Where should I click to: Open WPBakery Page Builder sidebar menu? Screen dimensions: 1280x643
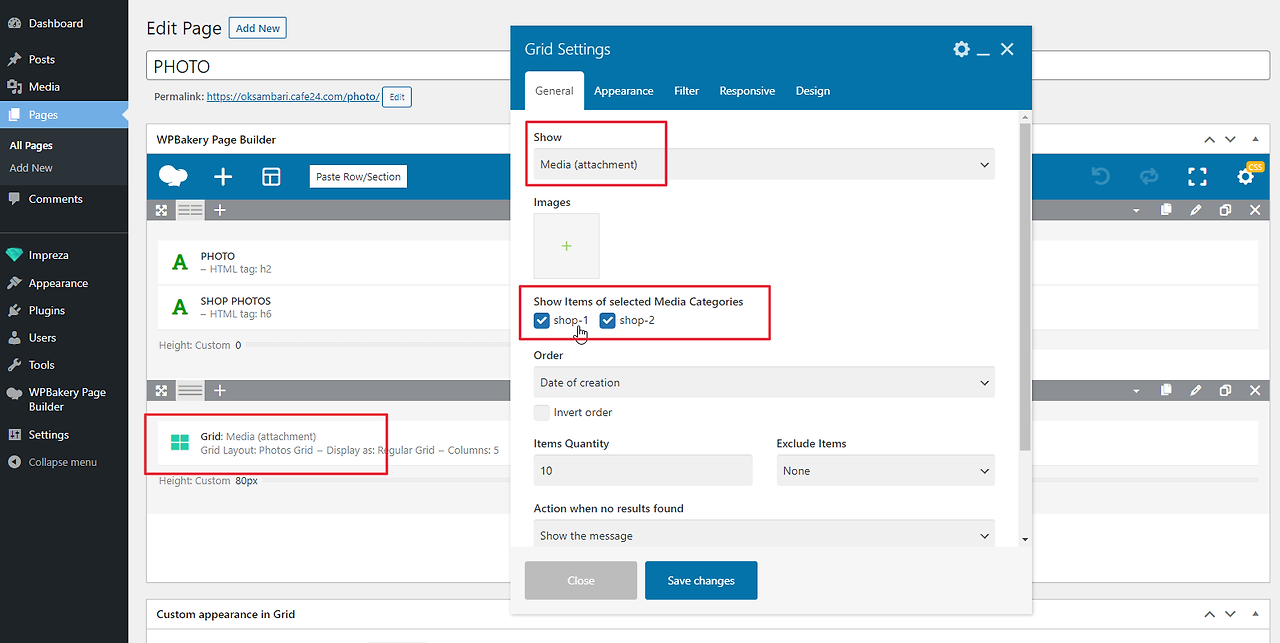click(64, 399)
